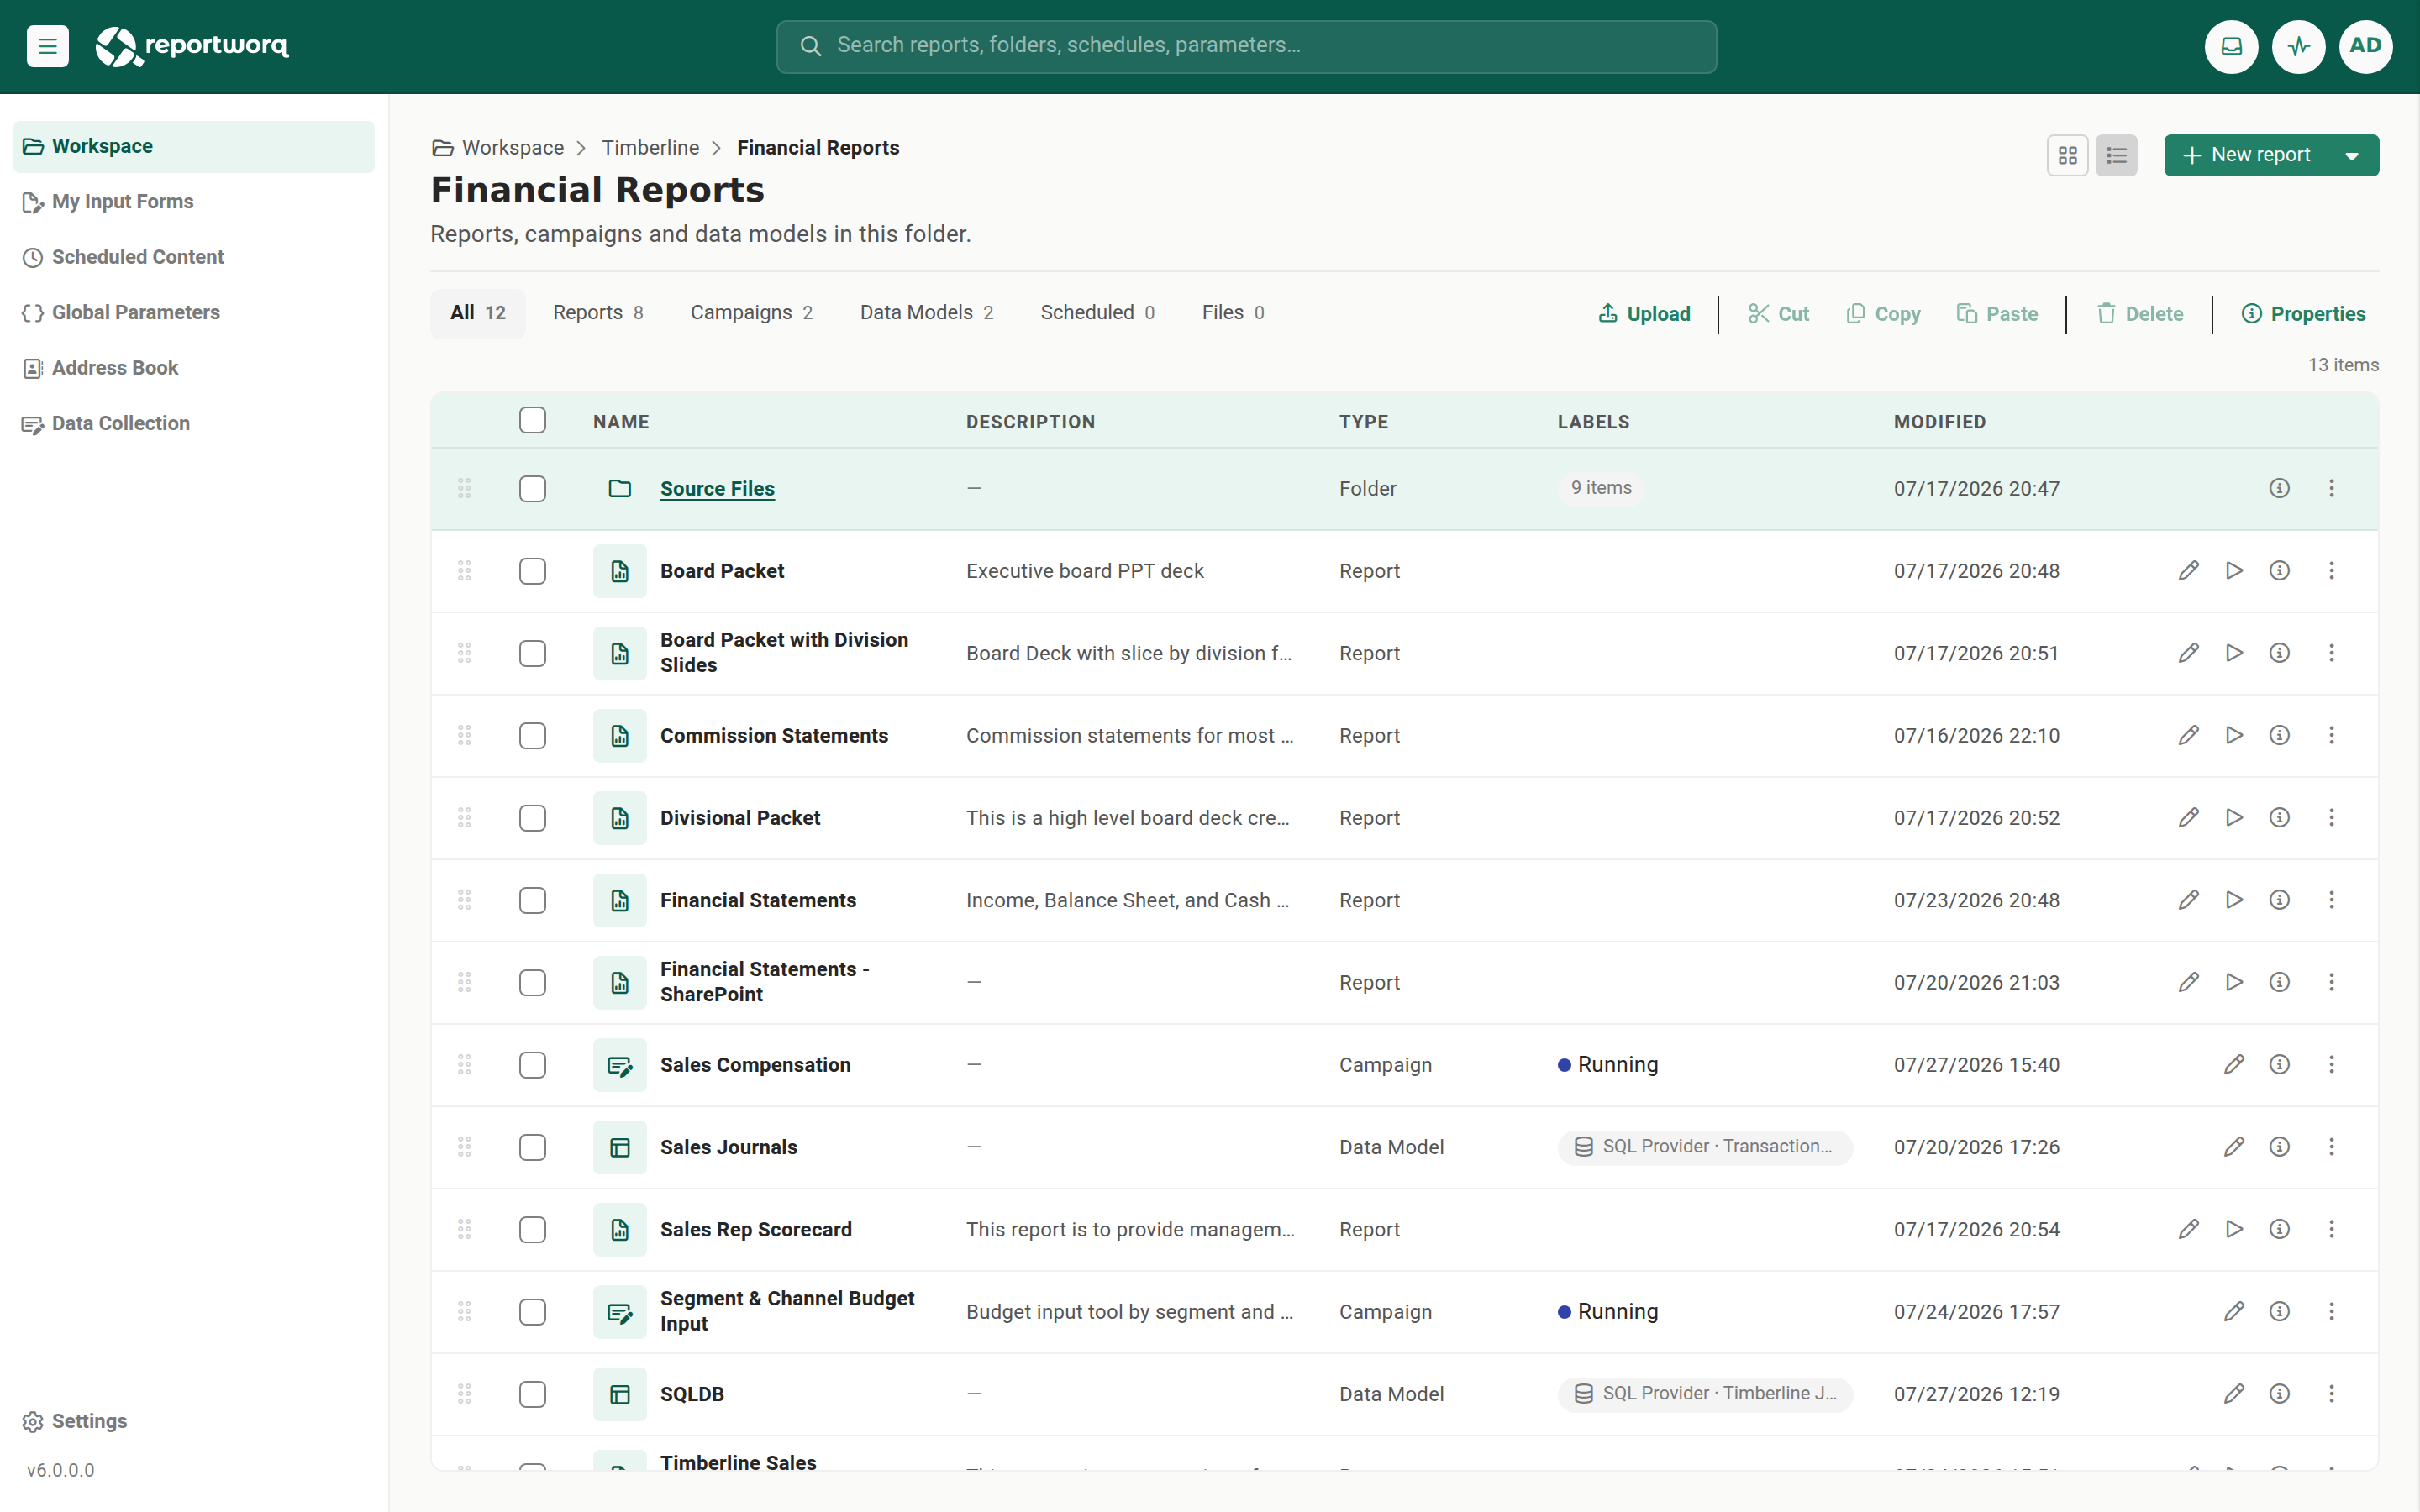Check the Source Files row checkbox
This screenshot has width=2420, height=1512.
(x=532, y=488)
